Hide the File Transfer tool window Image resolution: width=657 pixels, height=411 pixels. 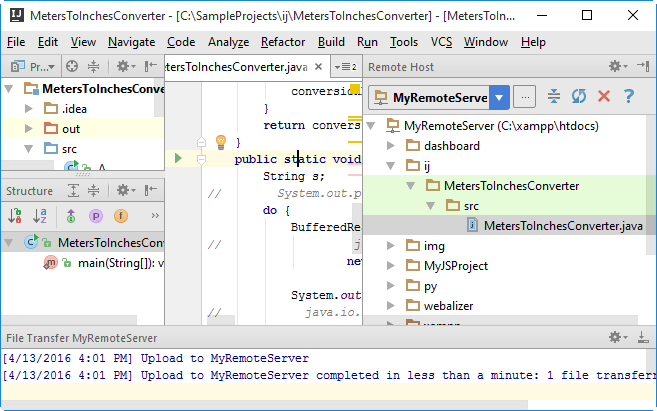(643, 337)
